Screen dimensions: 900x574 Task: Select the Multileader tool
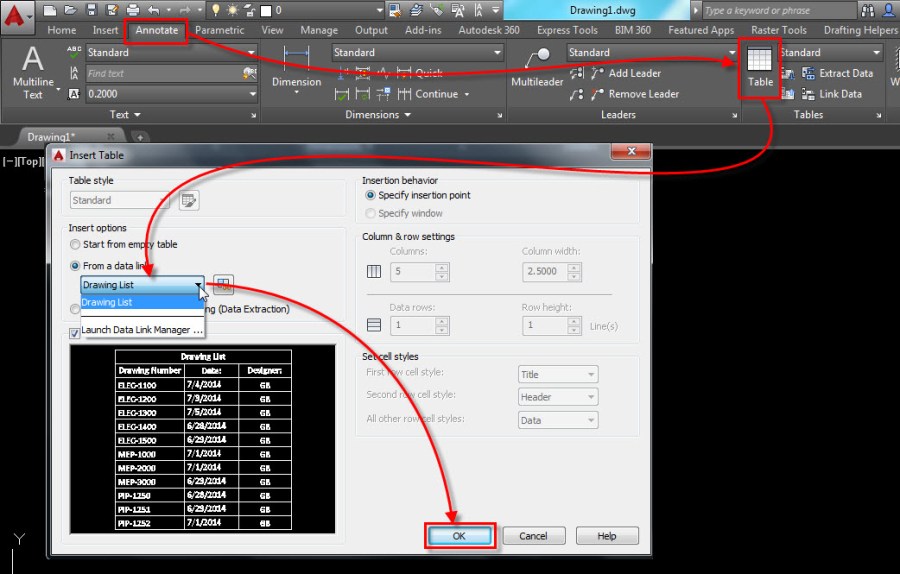point(537,68)
